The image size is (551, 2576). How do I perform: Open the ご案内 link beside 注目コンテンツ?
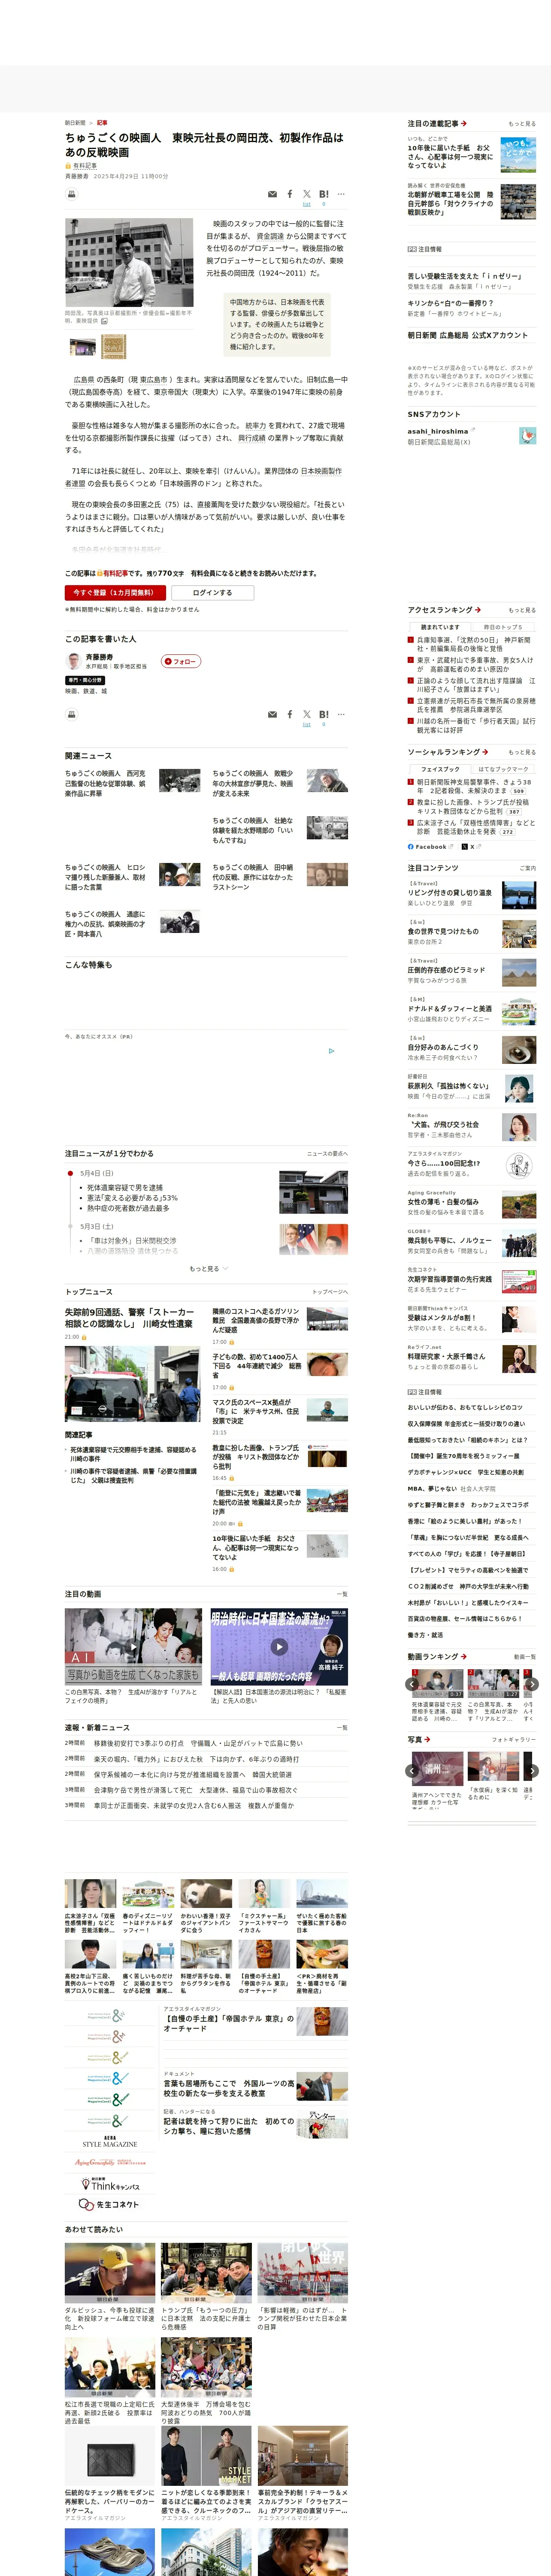(x=528, y=868)
